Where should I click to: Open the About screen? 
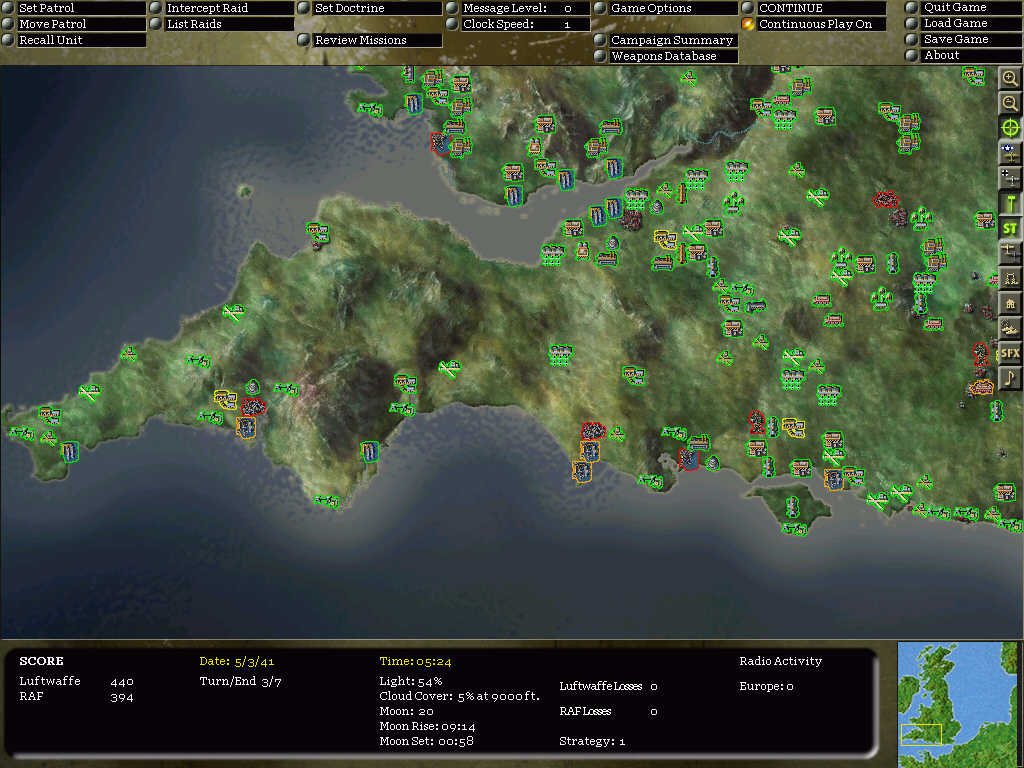(964, 56)
